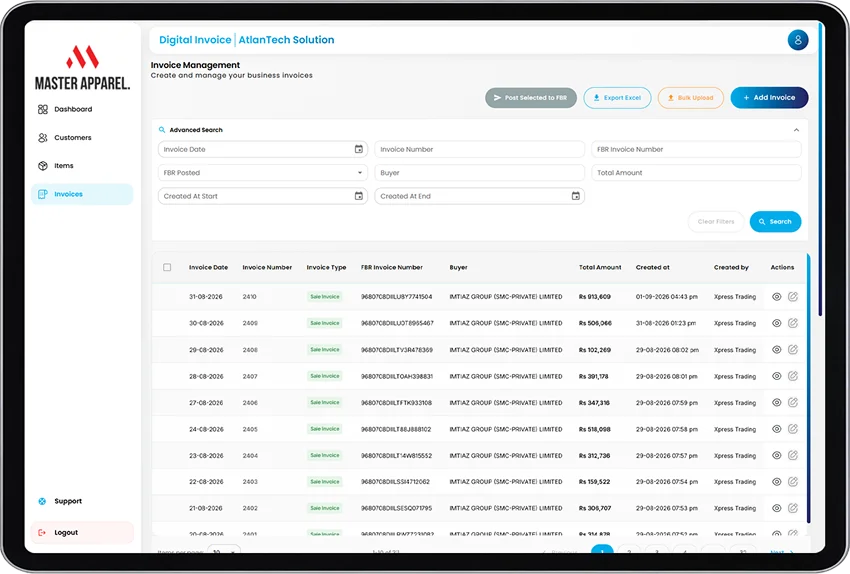The width and height of the screenshot is (850, 574).
Task: Click the Clear Filters button
Action: 716,222
